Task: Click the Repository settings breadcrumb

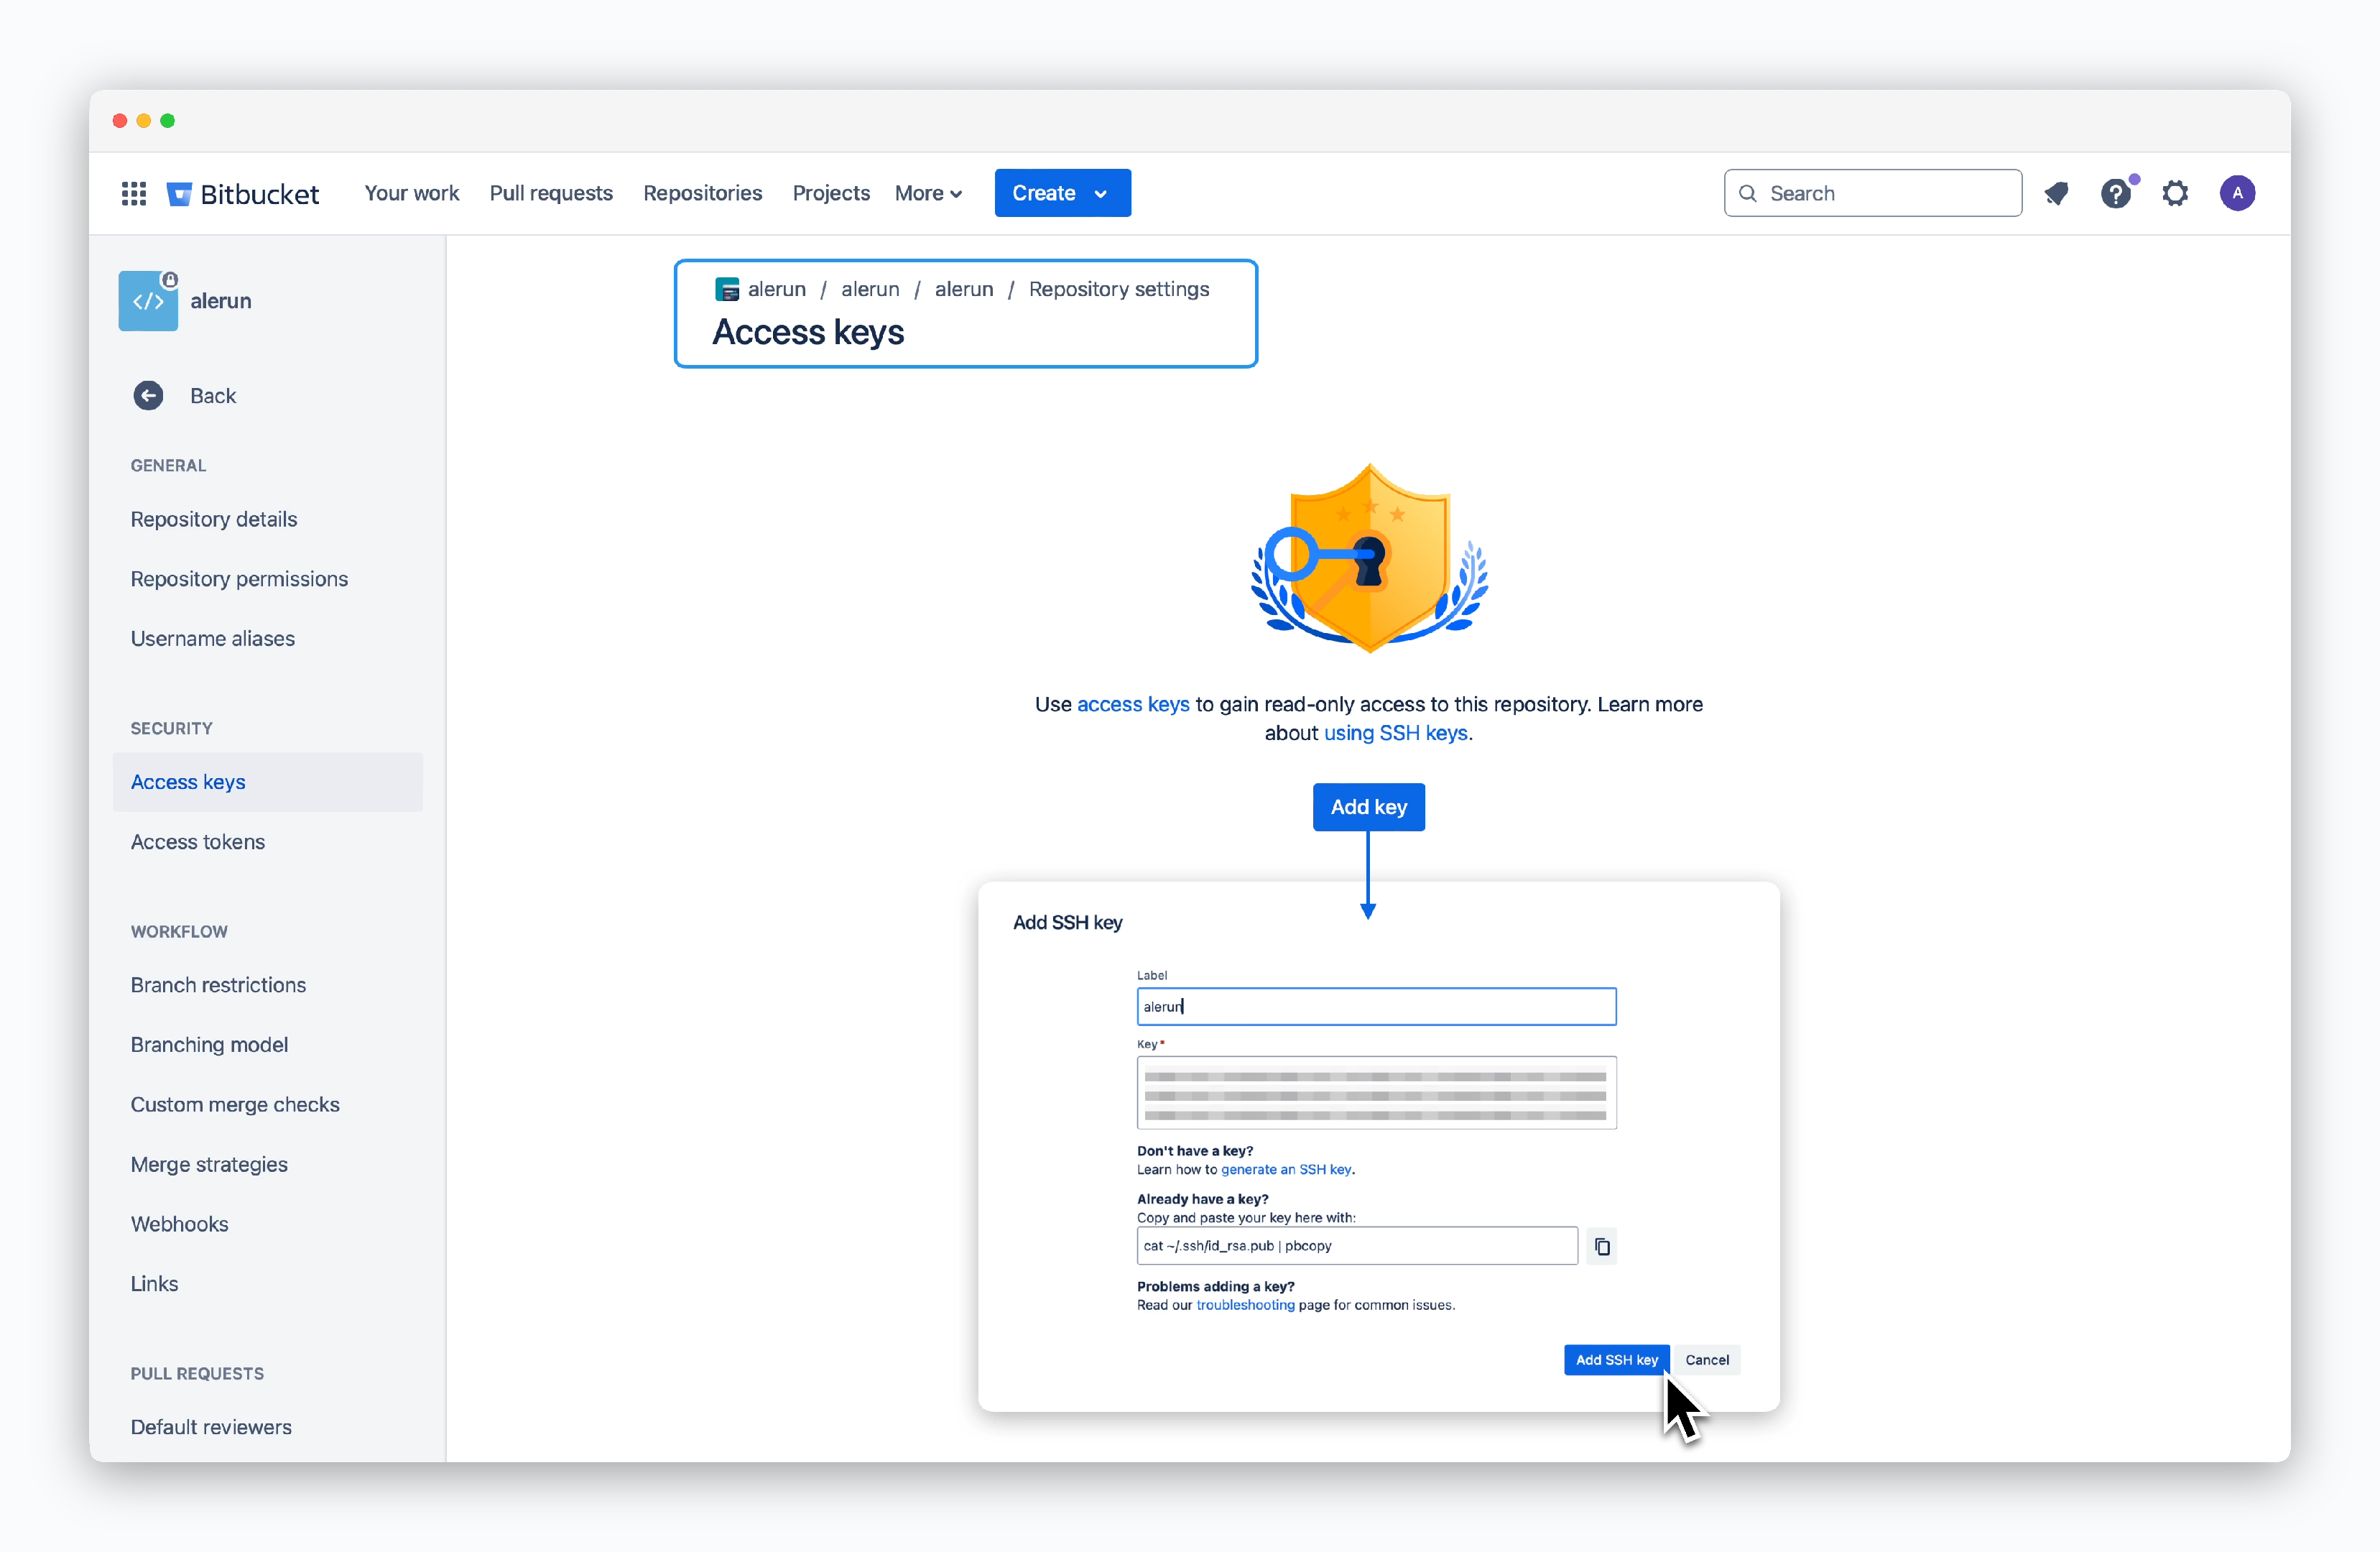Action: 1119,289
